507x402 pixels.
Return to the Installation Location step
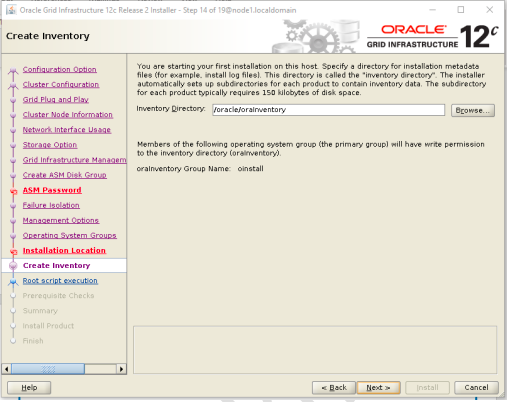pyautogui.click(x=64, y=250)
